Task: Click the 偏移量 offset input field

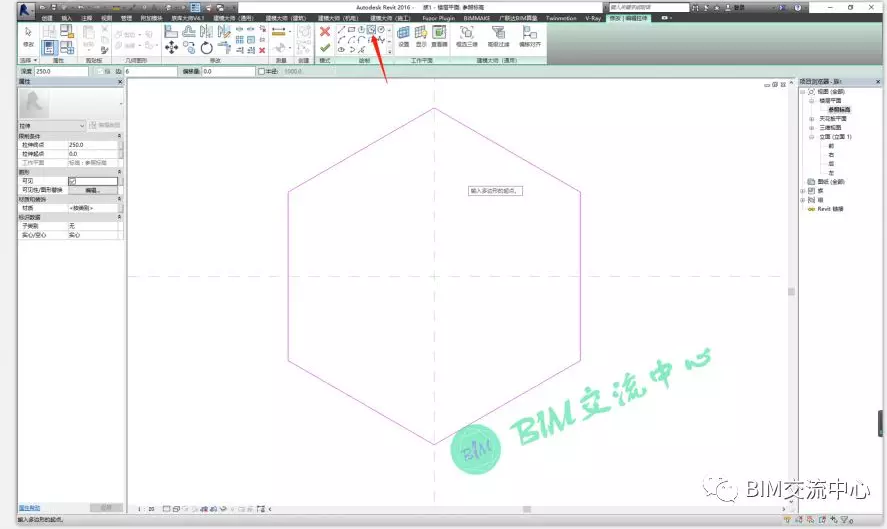Action: (228, 71)
